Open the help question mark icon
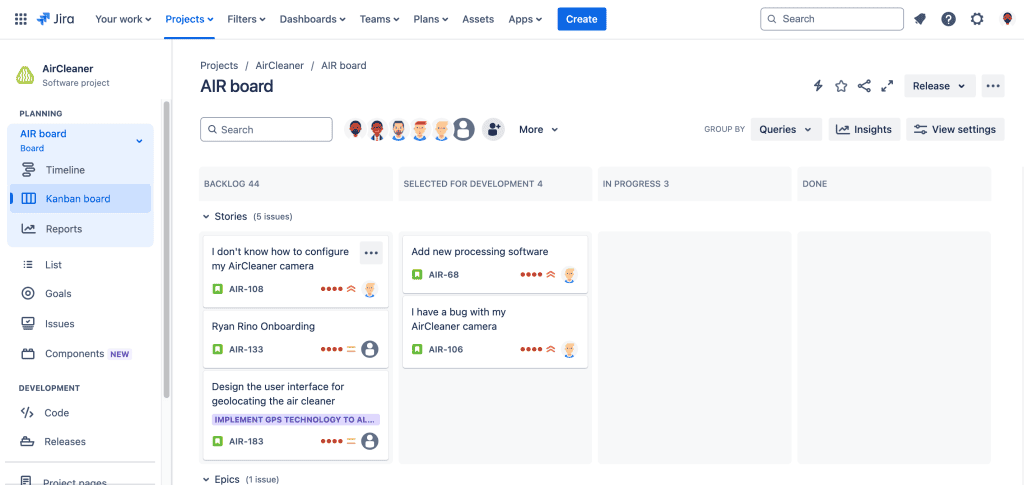The width and height of the screenshot is (1024, 485). click(x=948, y=19)
